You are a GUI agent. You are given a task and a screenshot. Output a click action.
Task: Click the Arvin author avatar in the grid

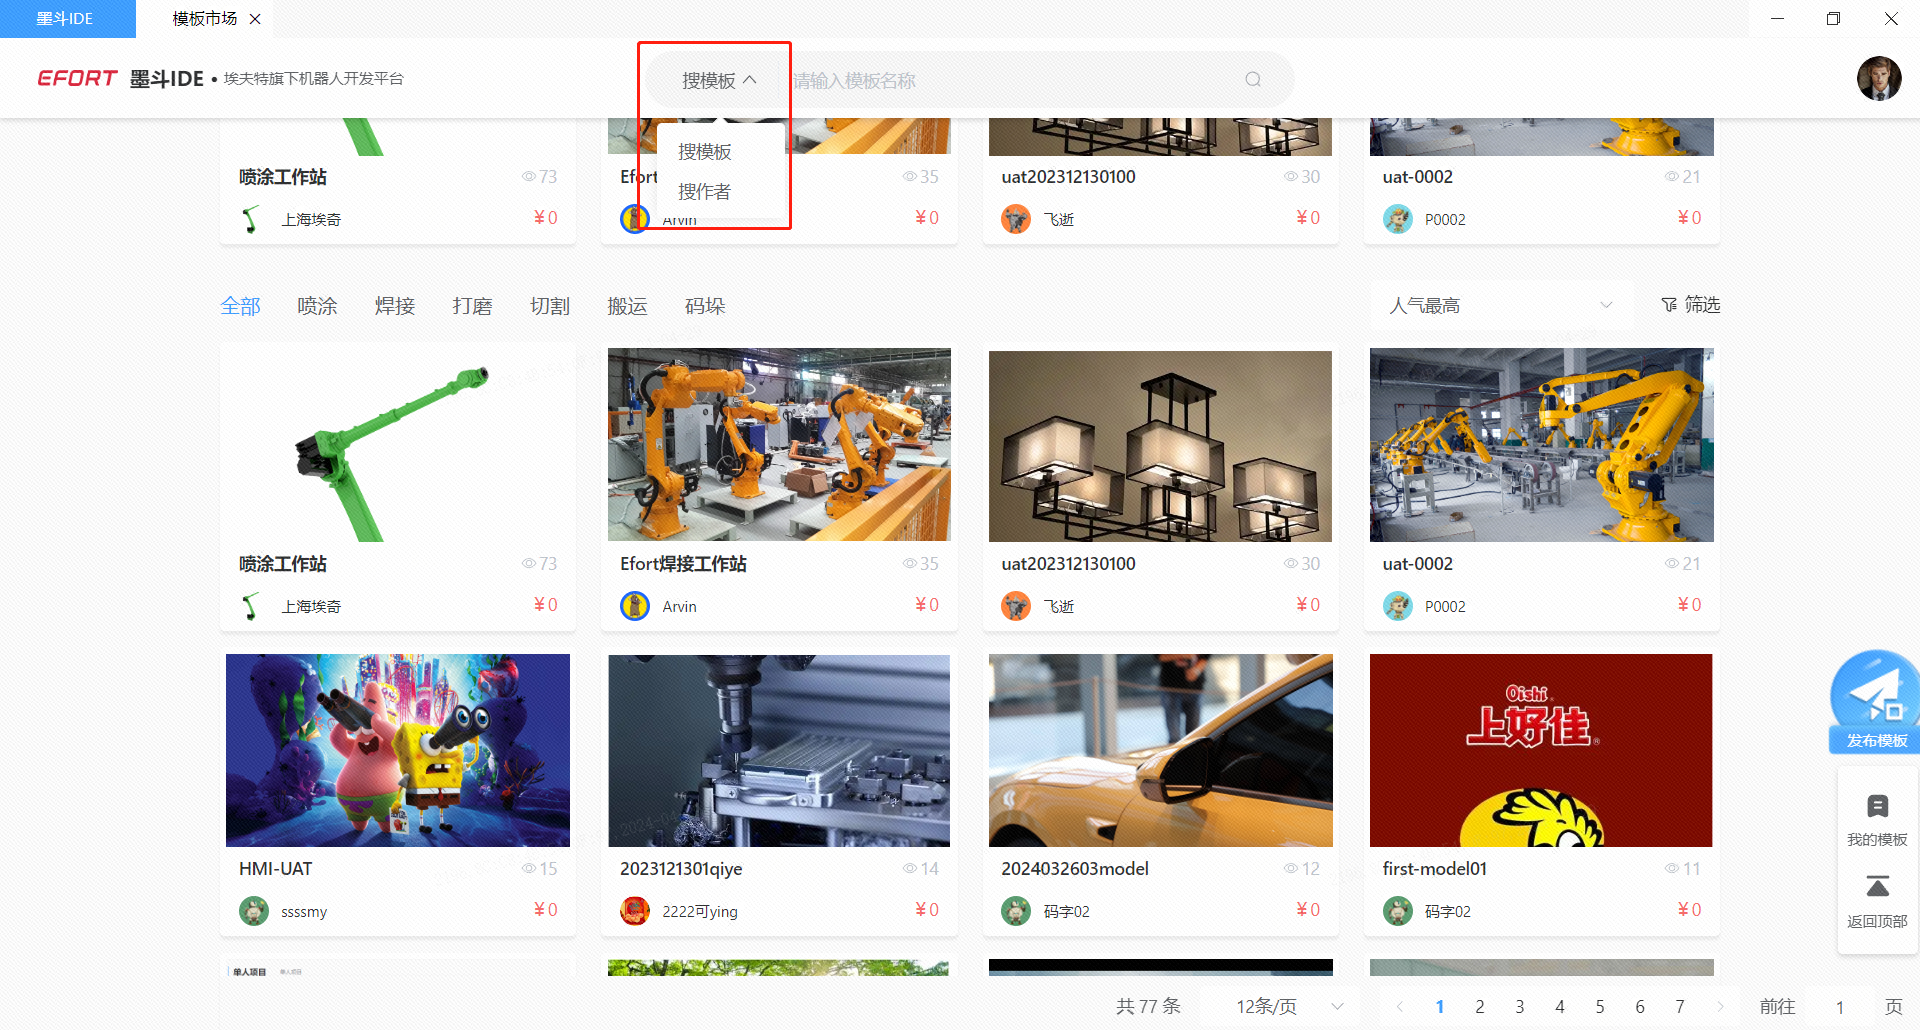point(635,606)
